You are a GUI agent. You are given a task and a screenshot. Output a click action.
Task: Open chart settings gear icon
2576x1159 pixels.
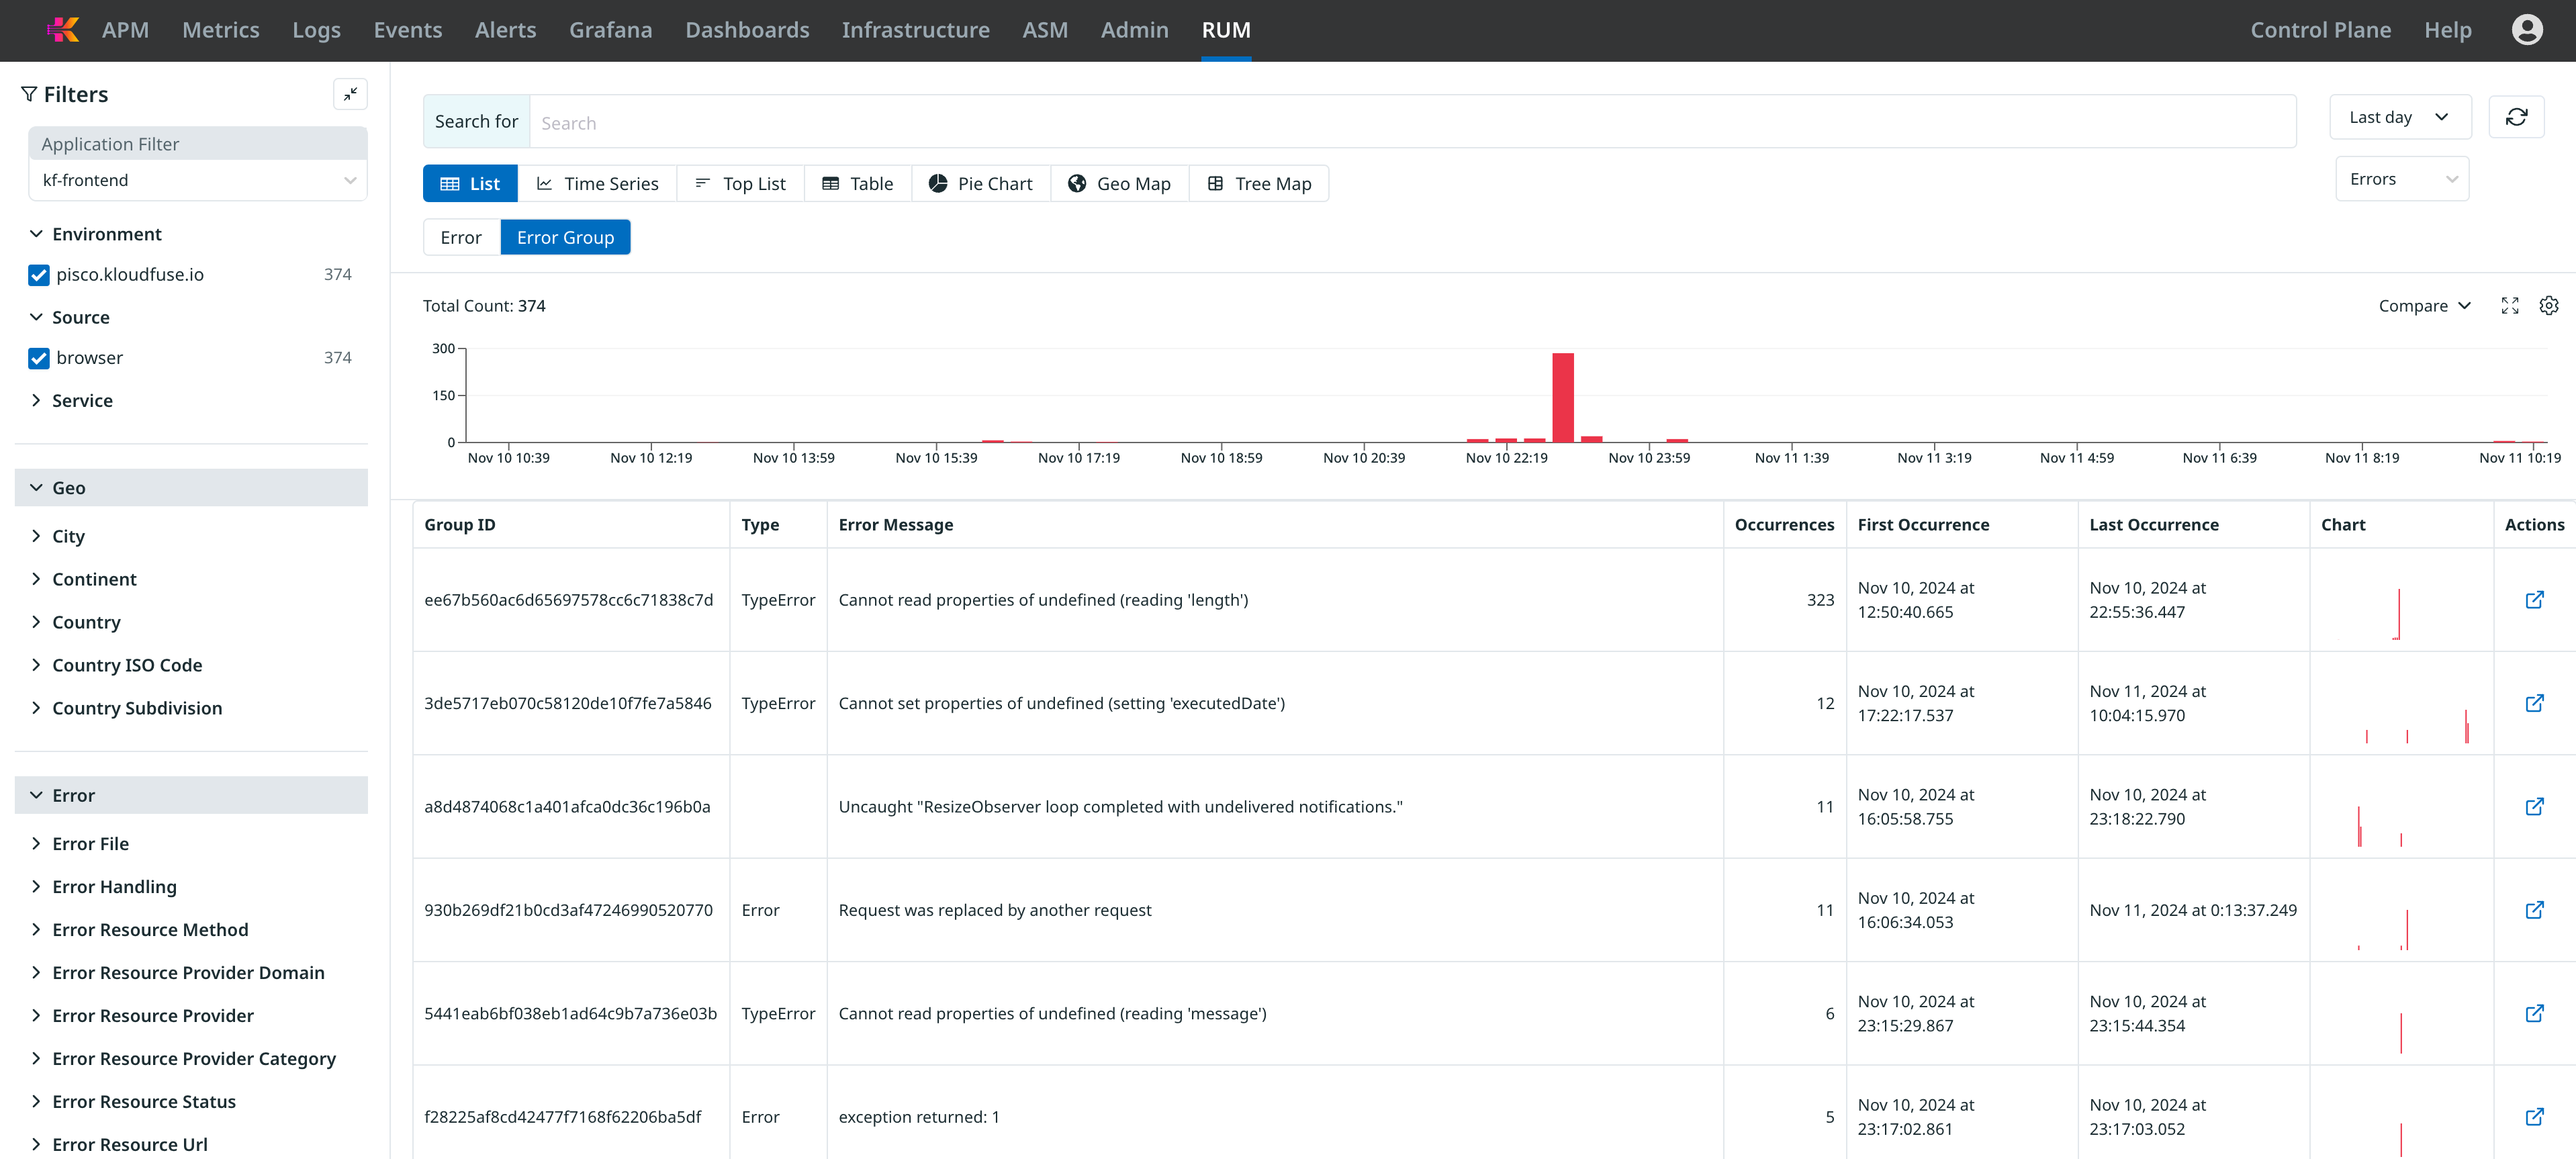[x=2548, y=306]
